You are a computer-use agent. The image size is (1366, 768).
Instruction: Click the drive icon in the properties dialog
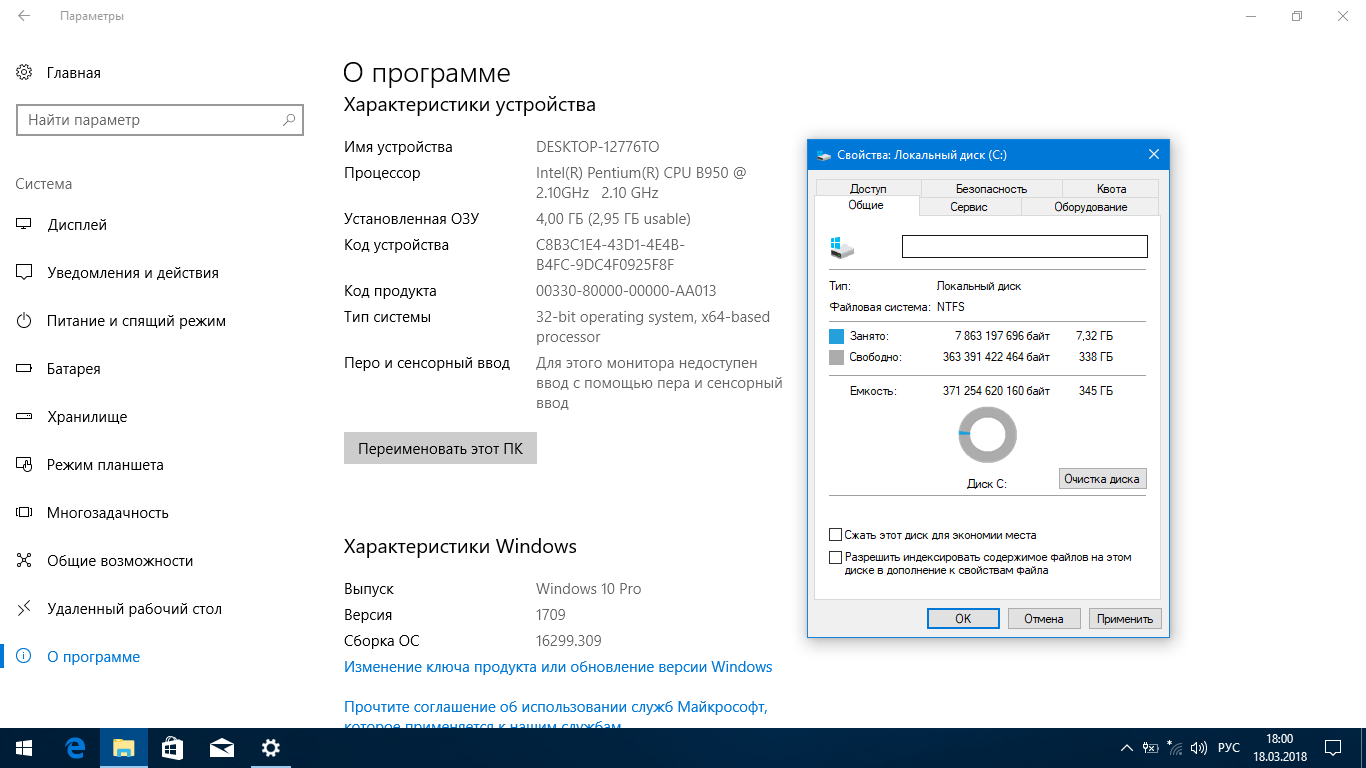coord(842,247)
